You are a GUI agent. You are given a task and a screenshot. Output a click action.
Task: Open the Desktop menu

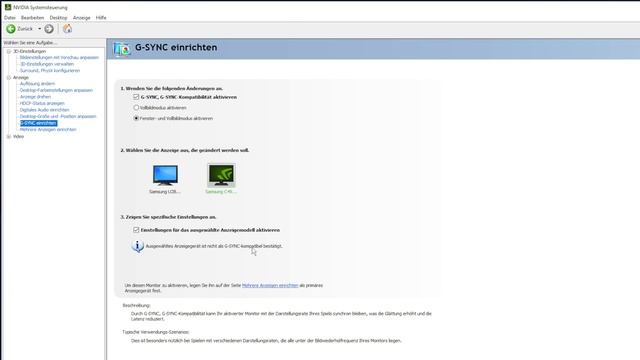(x=58, y=18)
